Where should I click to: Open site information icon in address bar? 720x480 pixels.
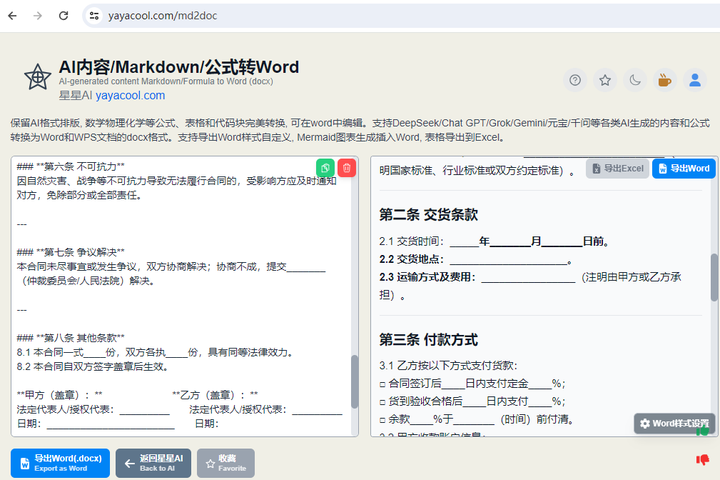tap(94, 16)
